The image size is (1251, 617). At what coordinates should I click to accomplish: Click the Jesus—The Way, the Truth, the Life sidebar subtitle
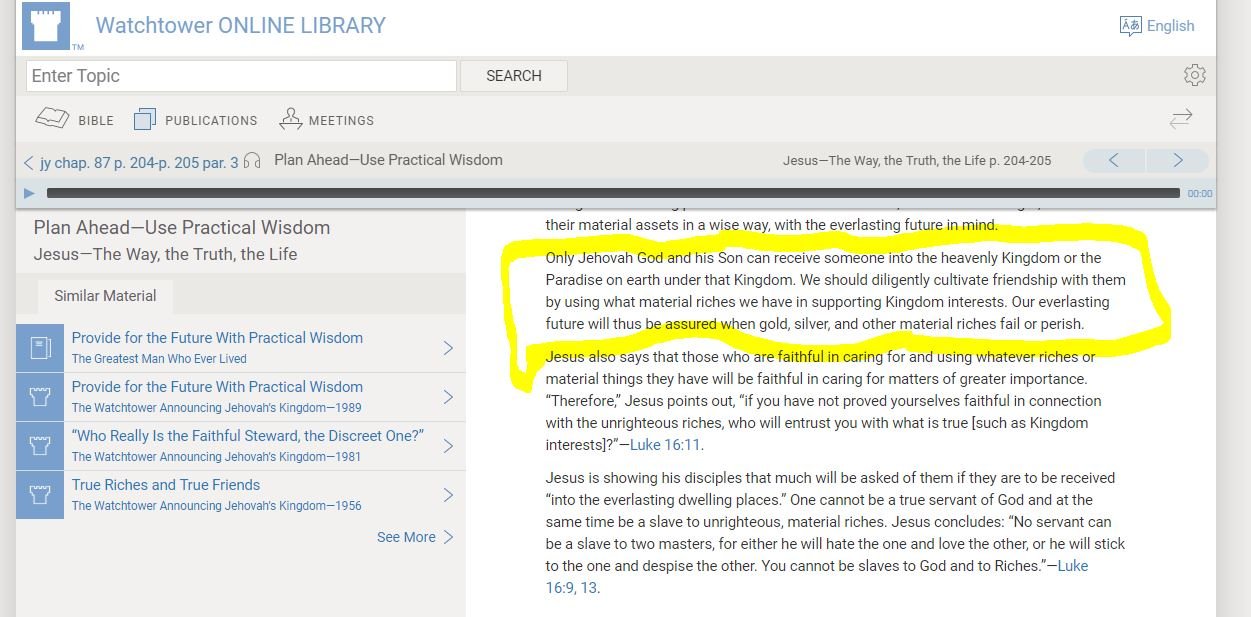(166, 254)
